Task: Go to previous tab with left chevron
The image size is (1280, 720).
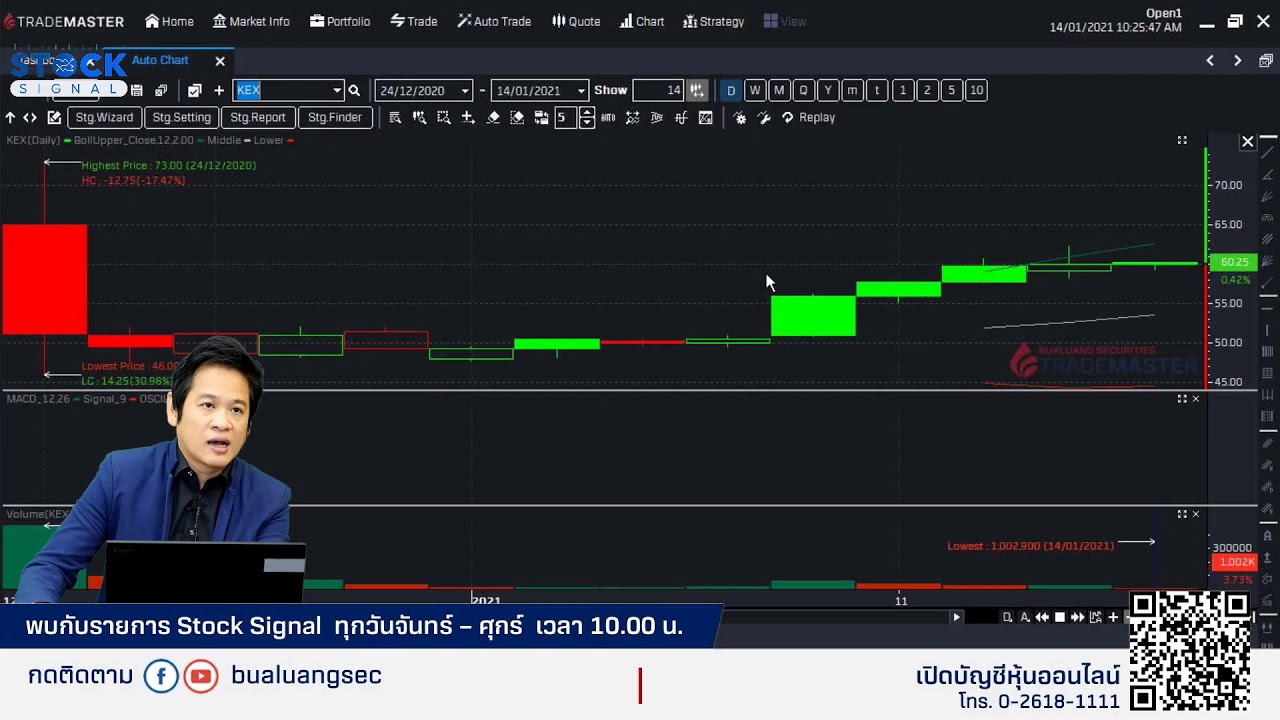Action: click(1210, 61)
